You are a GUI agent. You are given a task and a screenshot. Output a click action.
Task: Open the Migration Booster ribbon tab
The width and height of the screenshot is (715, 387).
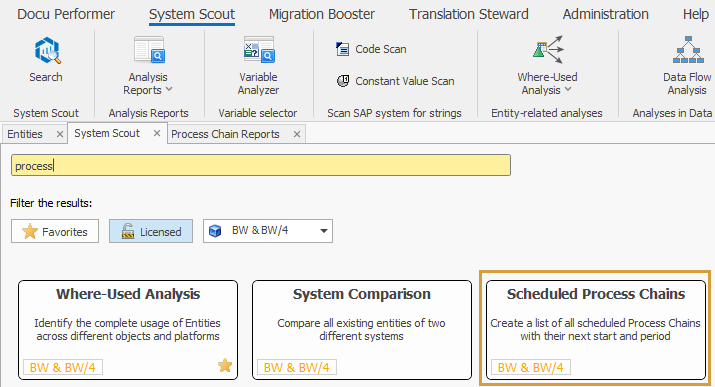[322, 14]
